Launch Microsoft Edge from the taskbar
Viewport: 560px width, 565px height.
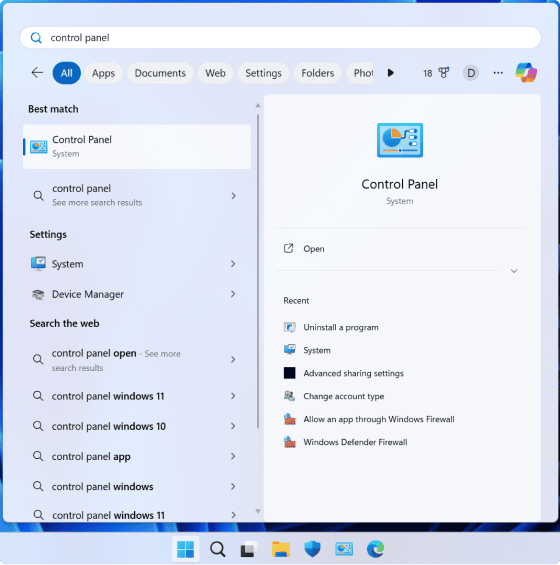pyautogui.click(x=375, y=549)
